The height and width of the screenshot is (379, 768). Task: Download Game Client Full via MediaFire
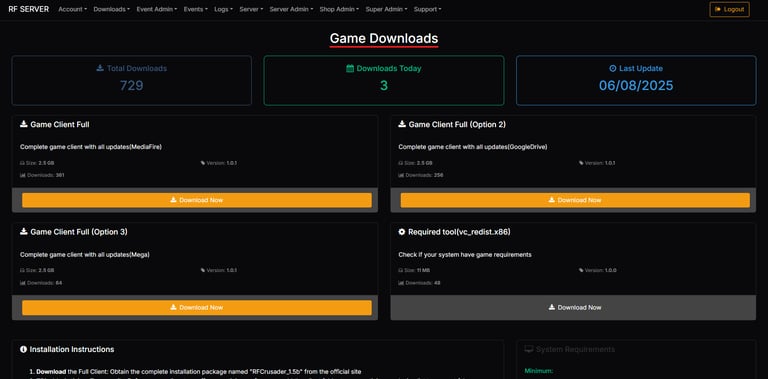[x=197, y=200]
